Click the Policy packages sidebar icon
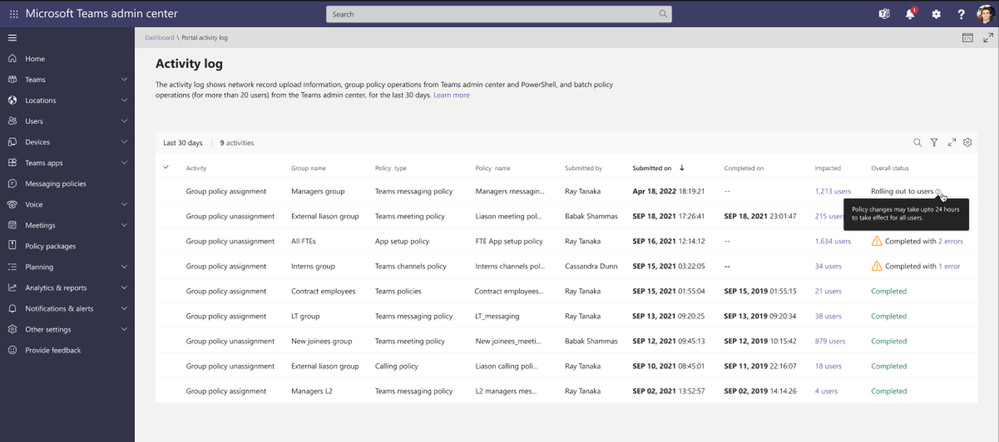Viewport: 999px width, 442px height. coord(12,246)
